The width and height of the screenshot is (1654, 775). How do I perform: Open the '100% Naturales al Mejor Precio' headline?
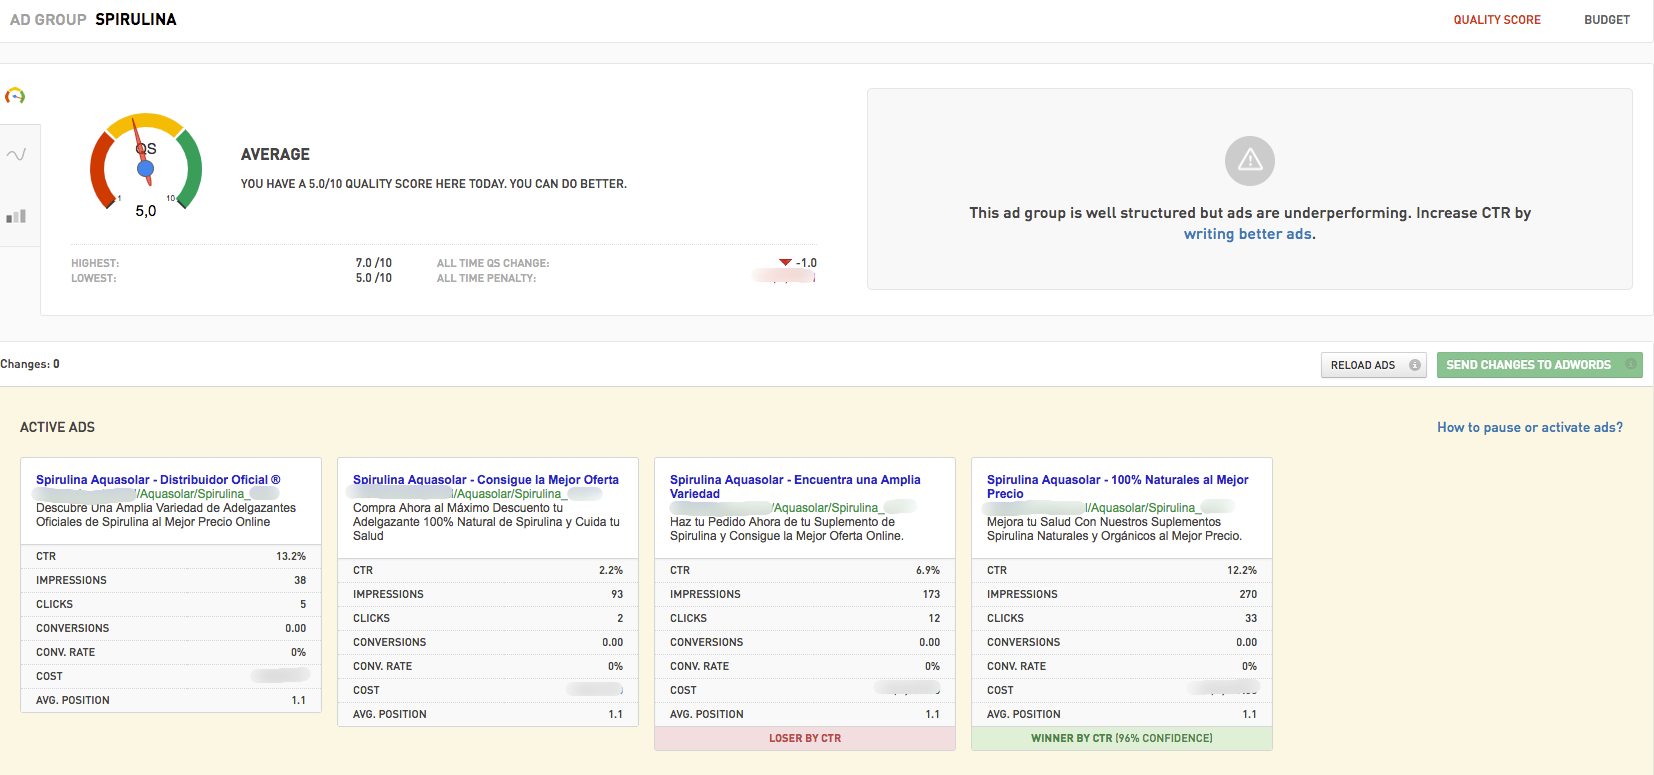[x=1118, y=487]
